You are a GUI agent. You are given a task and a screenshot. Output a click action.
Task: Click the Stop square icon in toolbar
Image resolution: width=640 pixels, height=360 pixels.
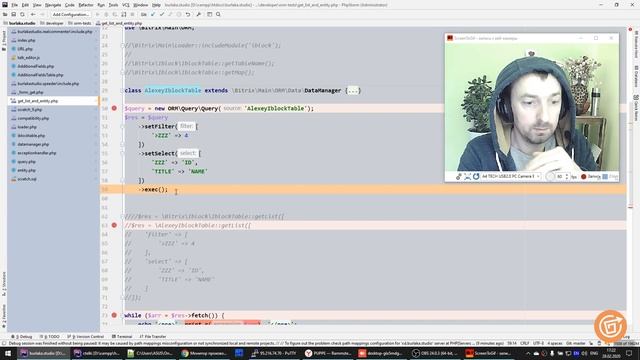[x=132, y=14]
